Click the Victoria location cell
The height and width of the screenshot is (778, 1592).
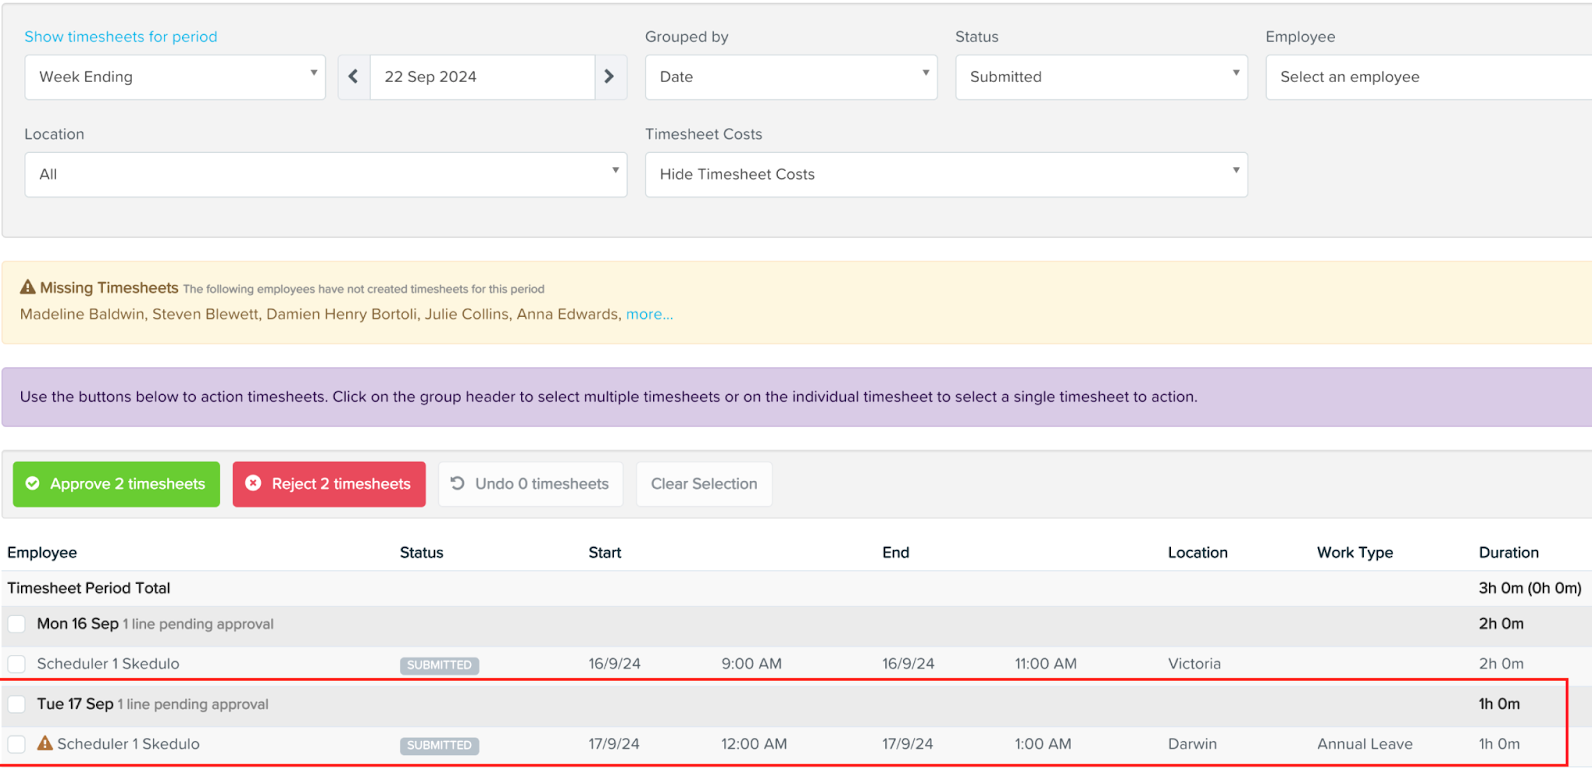pos(1194,663)
